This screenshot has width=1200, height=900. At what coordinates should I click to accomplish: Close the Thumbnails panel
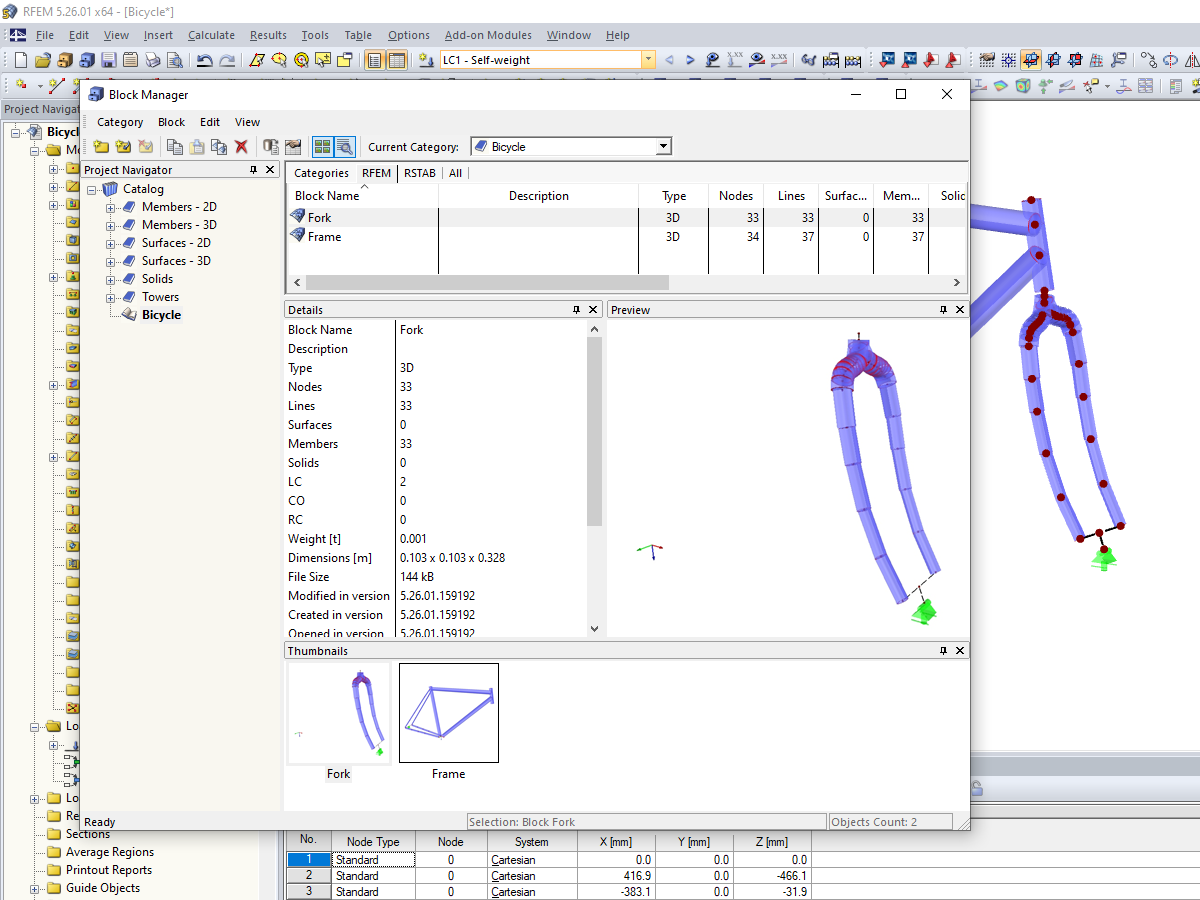coord(960,650)
